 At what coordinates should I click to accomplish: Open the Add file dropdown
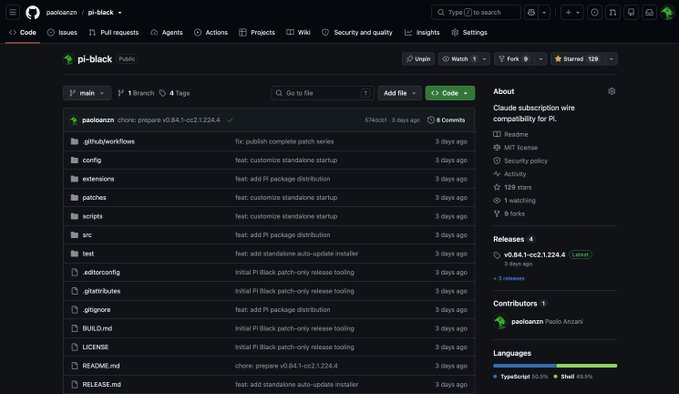point(400,93)
